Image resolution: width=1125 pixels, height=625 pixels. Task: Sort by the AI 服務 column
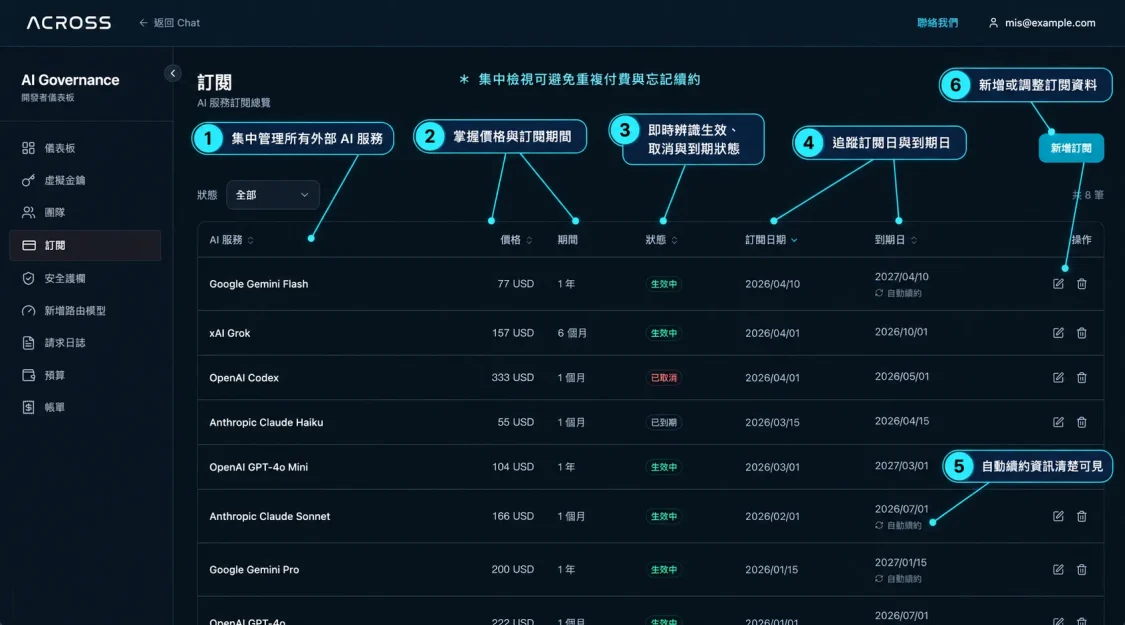(x=231, y=240)
